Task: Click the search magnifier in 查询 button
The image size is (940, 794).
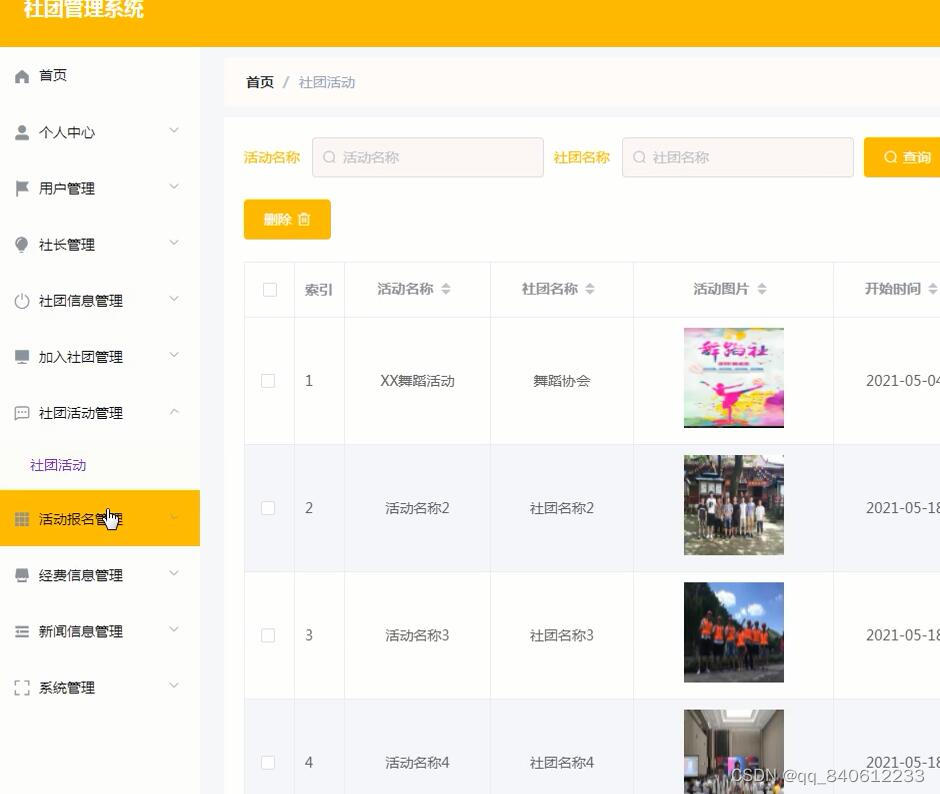Action: click(x=891, y=157)
